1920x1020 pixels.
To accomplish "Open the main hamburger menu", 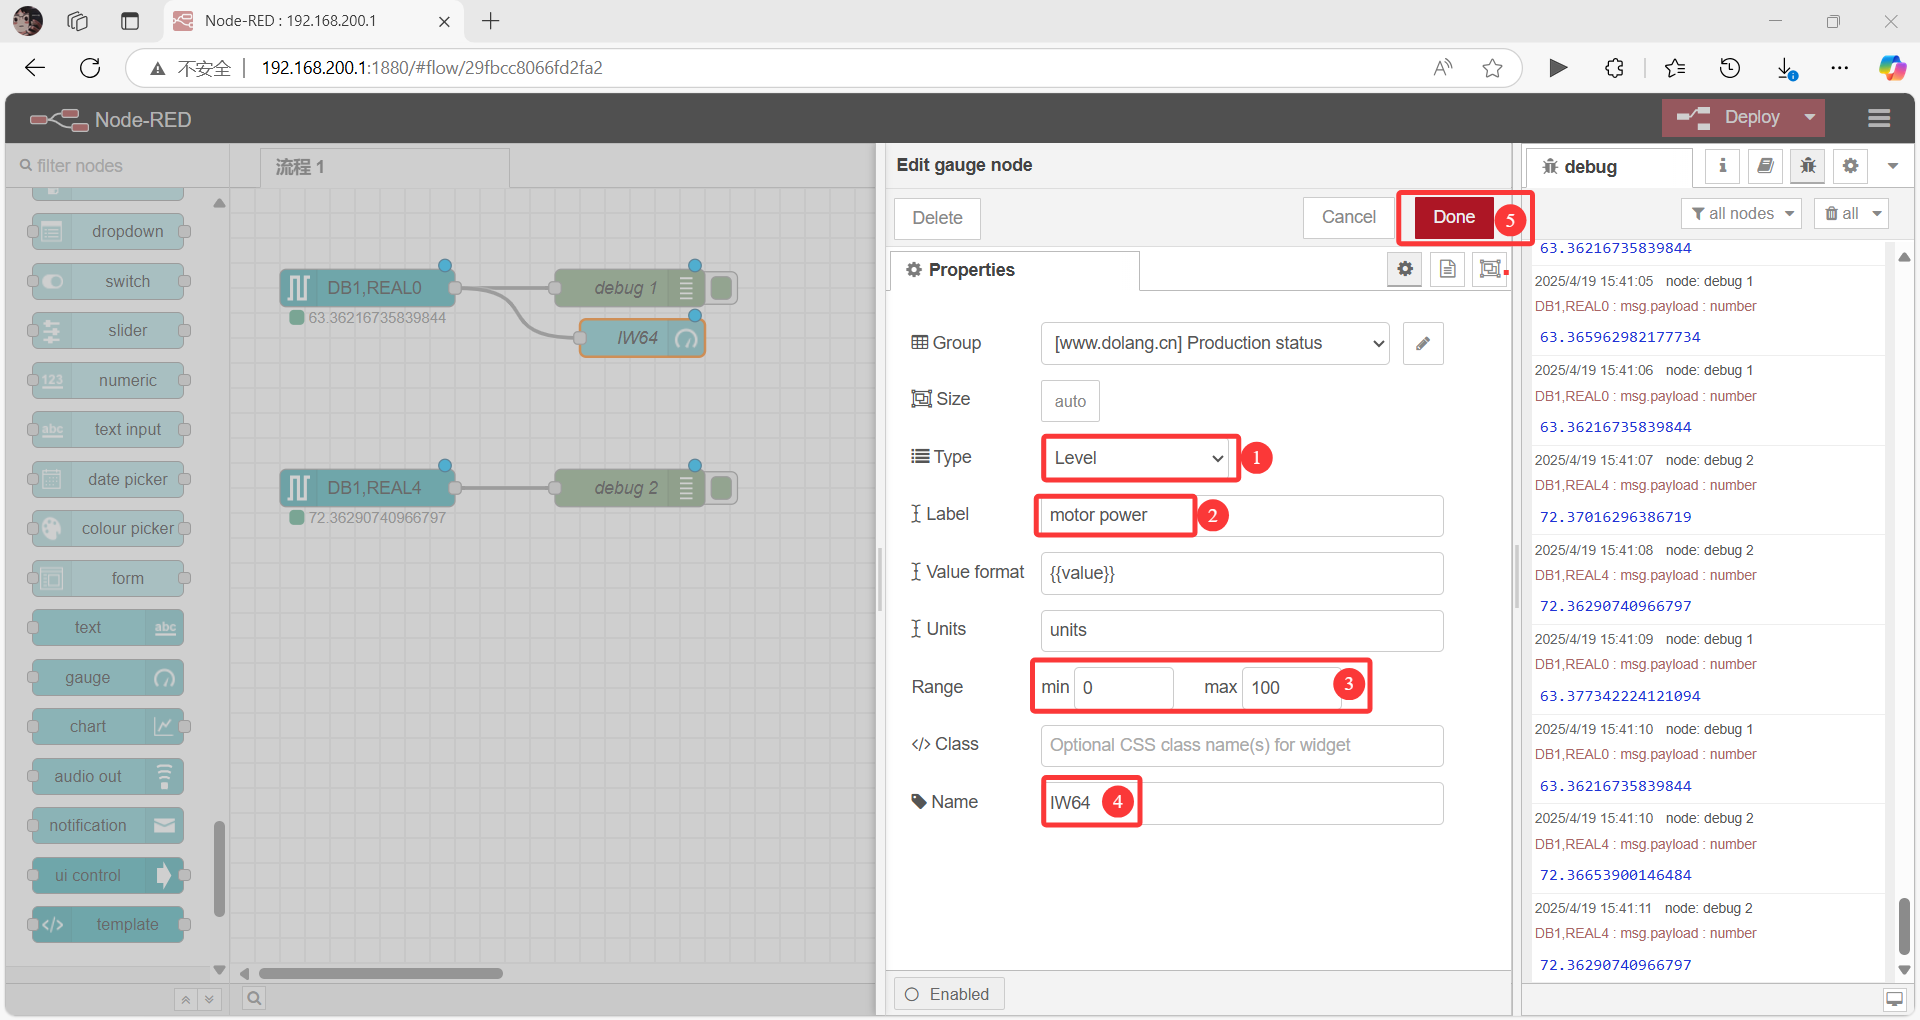I will (1877, 118).
